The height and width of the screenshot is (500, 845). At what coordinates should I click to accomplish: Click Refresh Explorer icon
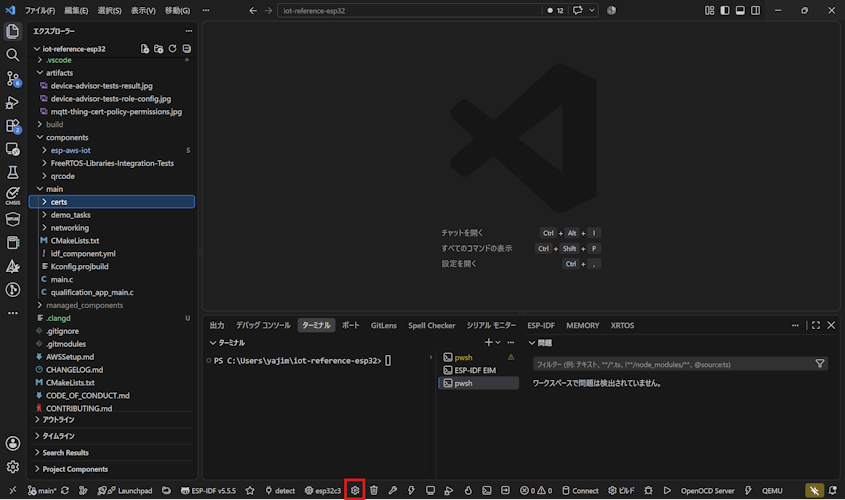coord(172,48)
